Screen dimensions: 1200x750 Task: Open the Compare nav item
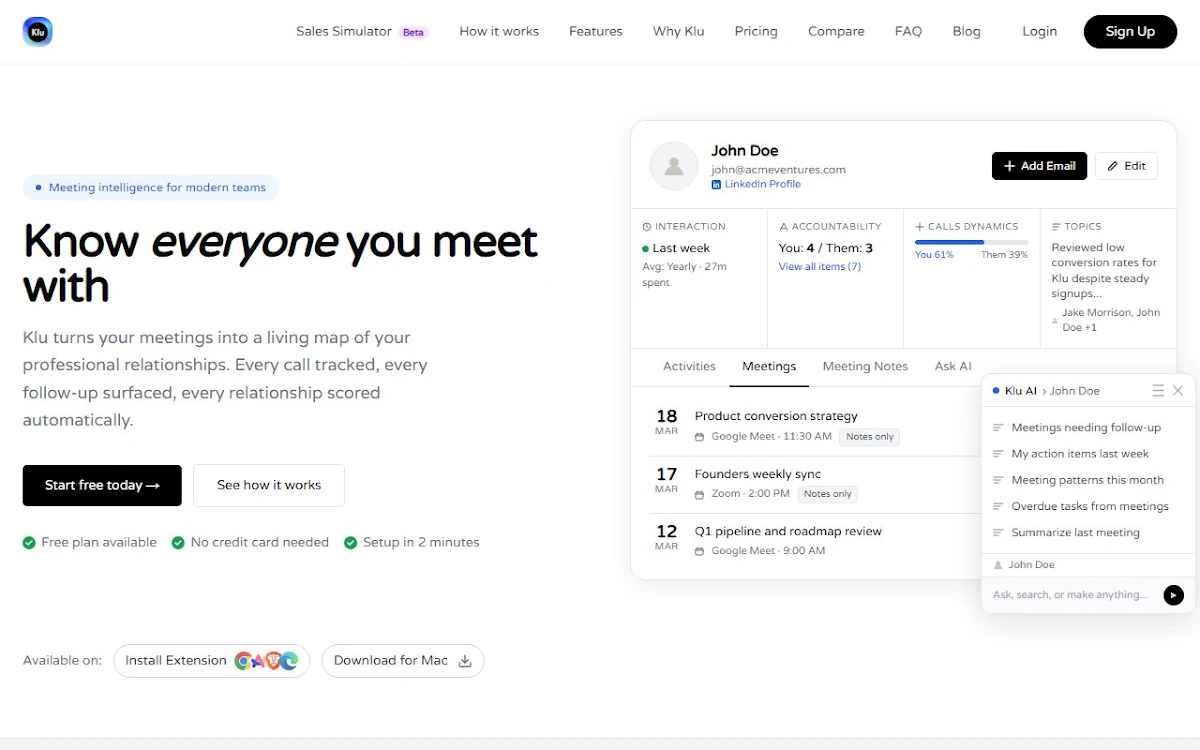tap(836, 32)
